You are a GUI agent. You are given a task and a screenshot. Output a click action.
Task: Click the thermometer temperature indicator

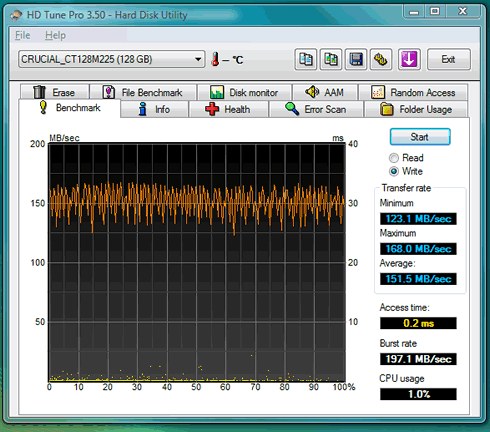coord(215,59)
